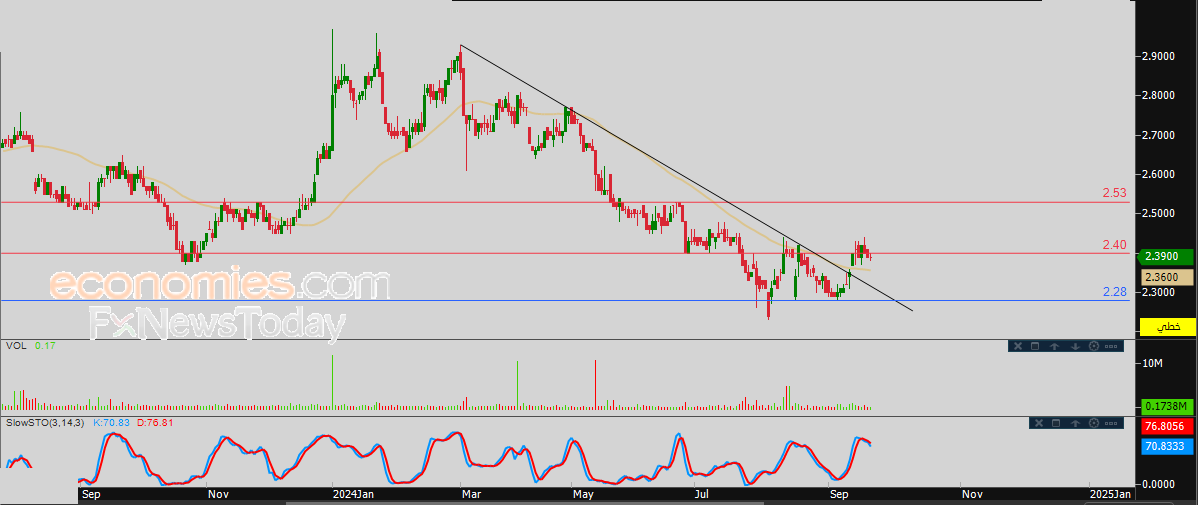1198x505 pixels.
Task: Click the SlowSTO(3,14,3) indicator label
Action: click(x=46, y=422)
